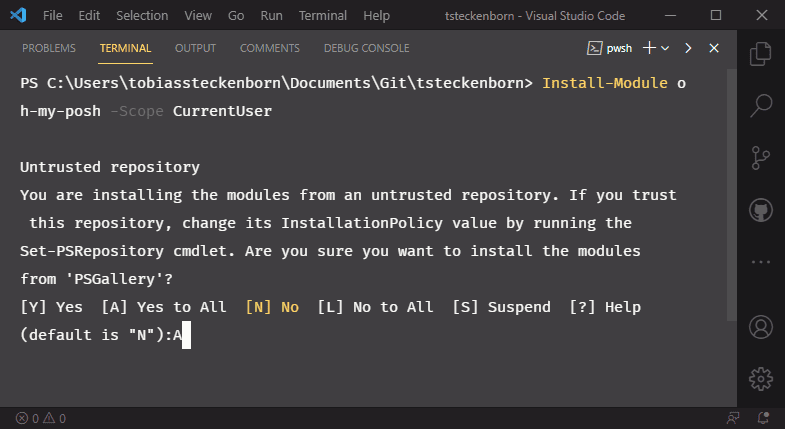The height and width of the screenshot is (429, 785).
Task: Open the File menu
Action: click(x=53, y=16)
